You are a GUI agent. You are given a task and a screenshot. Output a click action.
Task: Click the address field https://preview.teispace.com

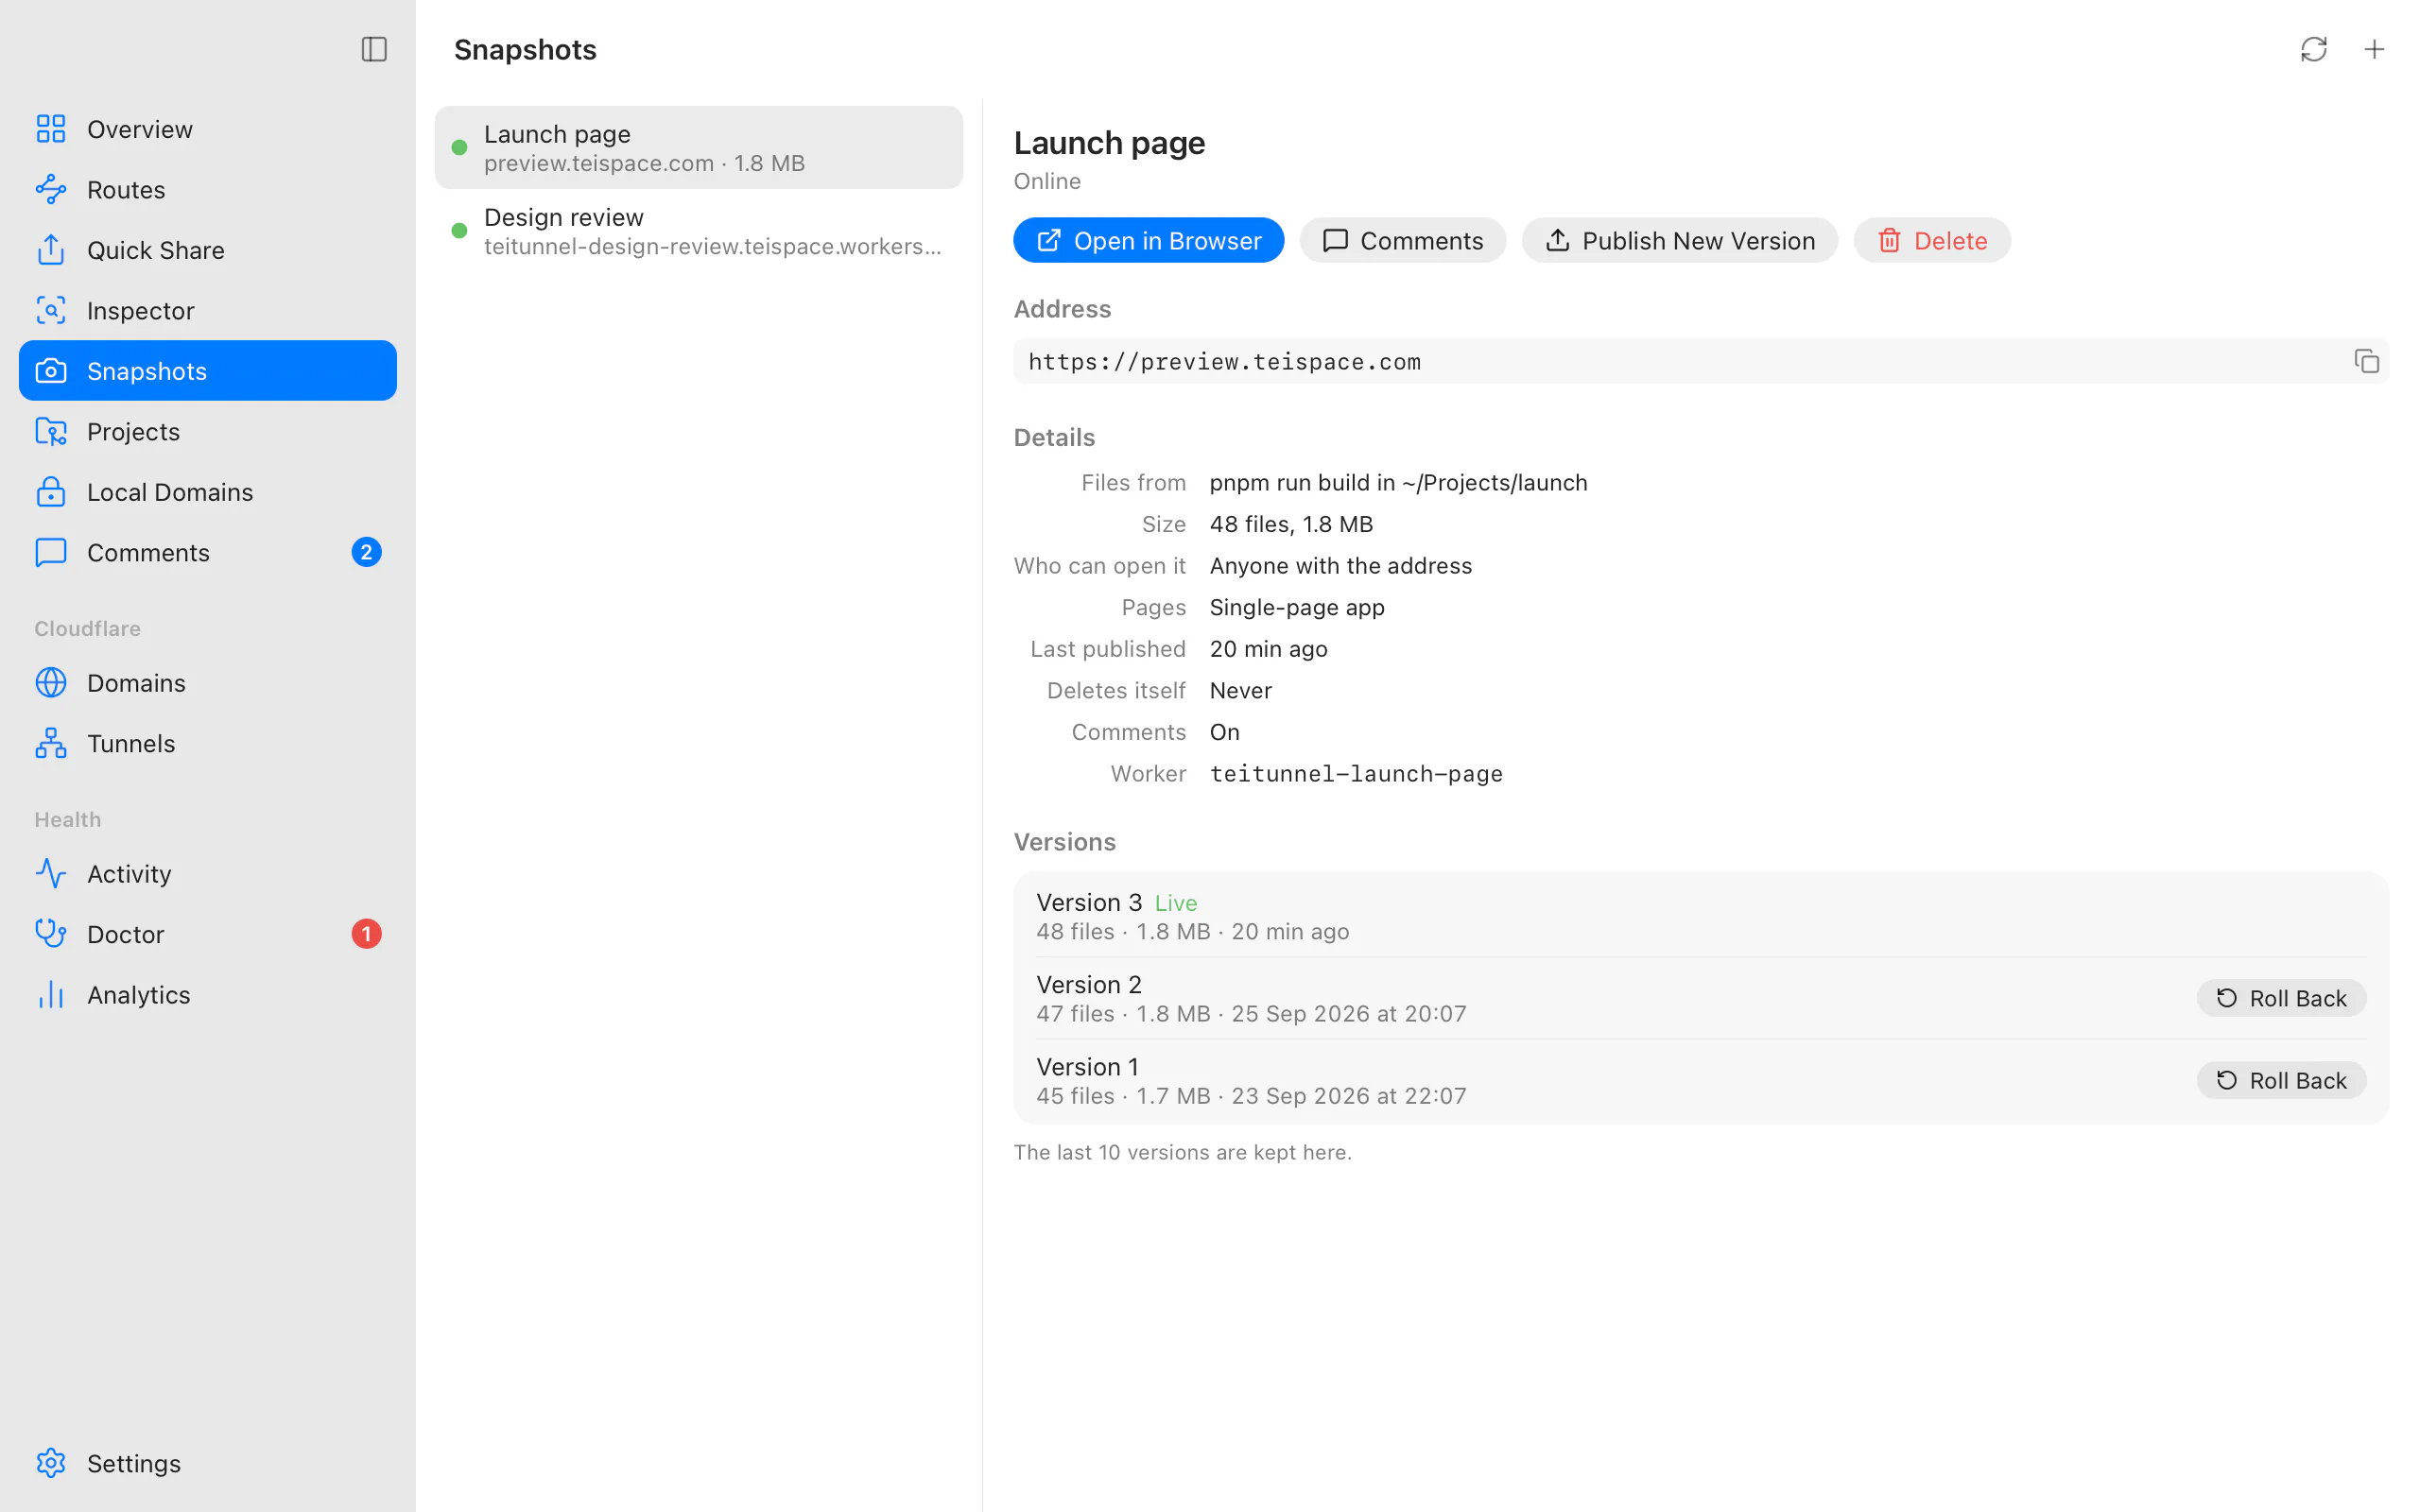(1700, 361)
